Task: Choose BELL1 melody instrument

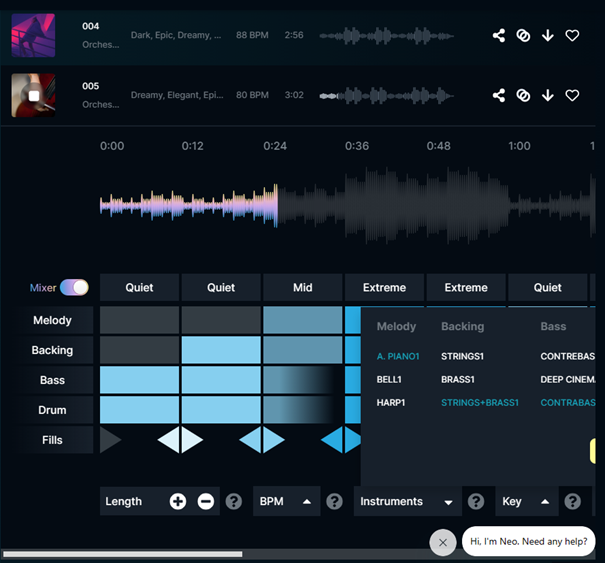Action: click(x=389, y=380)
